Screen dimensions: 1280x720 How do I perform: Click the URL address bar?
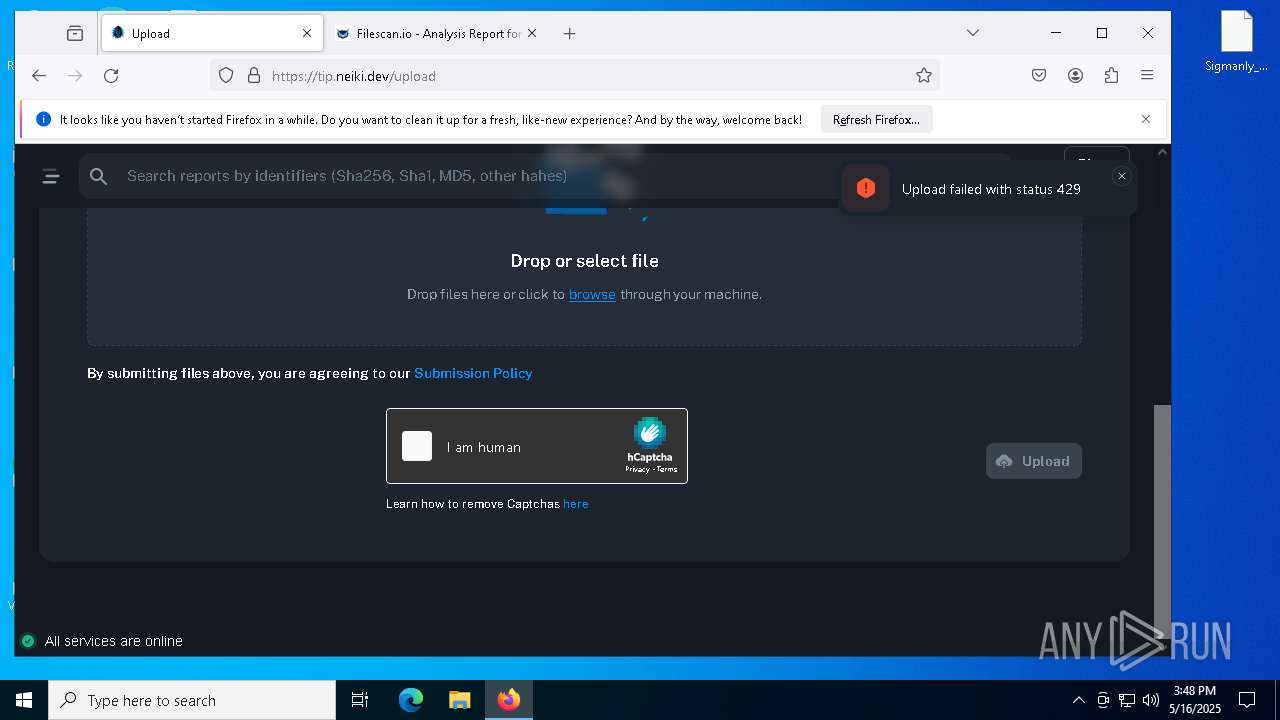click(575, 75)
